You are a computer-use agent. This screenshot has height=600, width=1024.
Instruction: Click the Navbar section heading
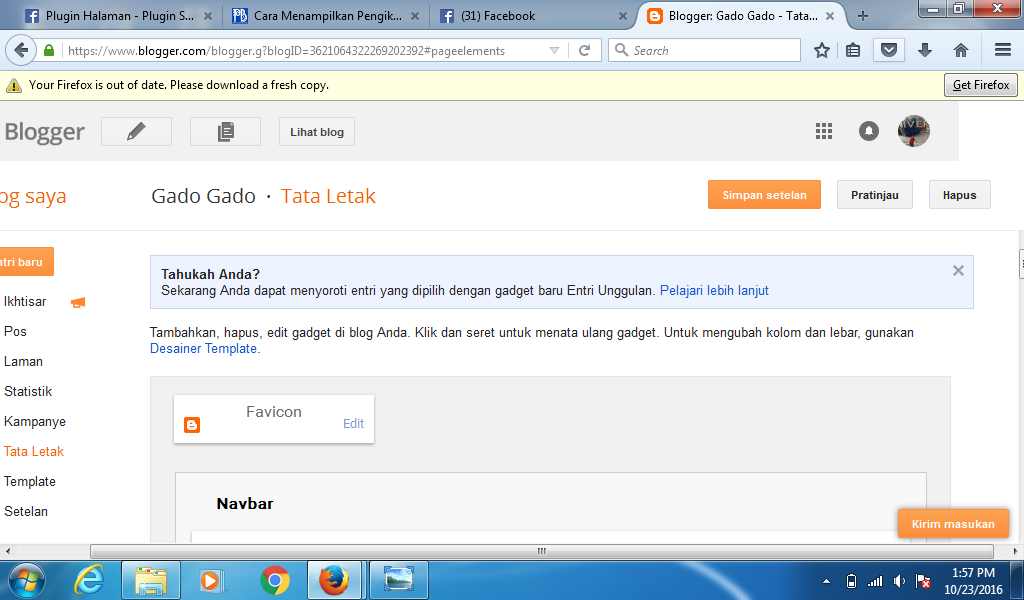245,503
